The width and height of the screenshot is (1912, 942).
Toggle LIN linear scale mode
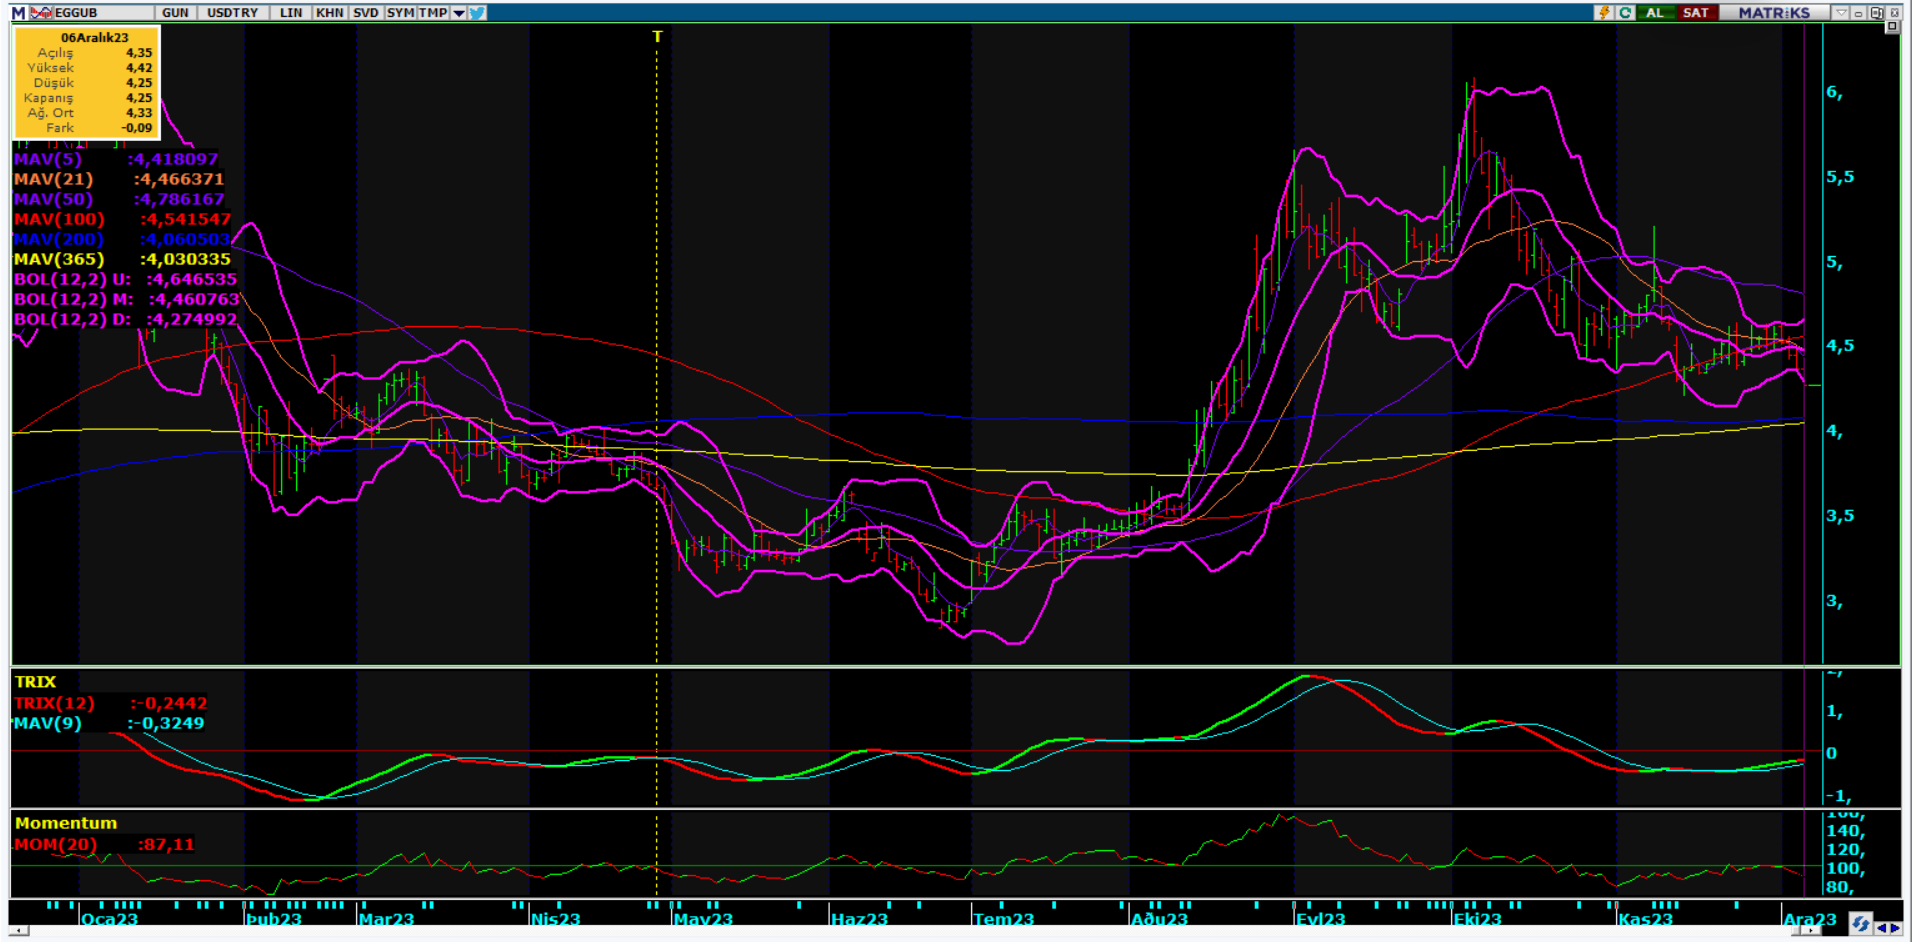[291, 12]
